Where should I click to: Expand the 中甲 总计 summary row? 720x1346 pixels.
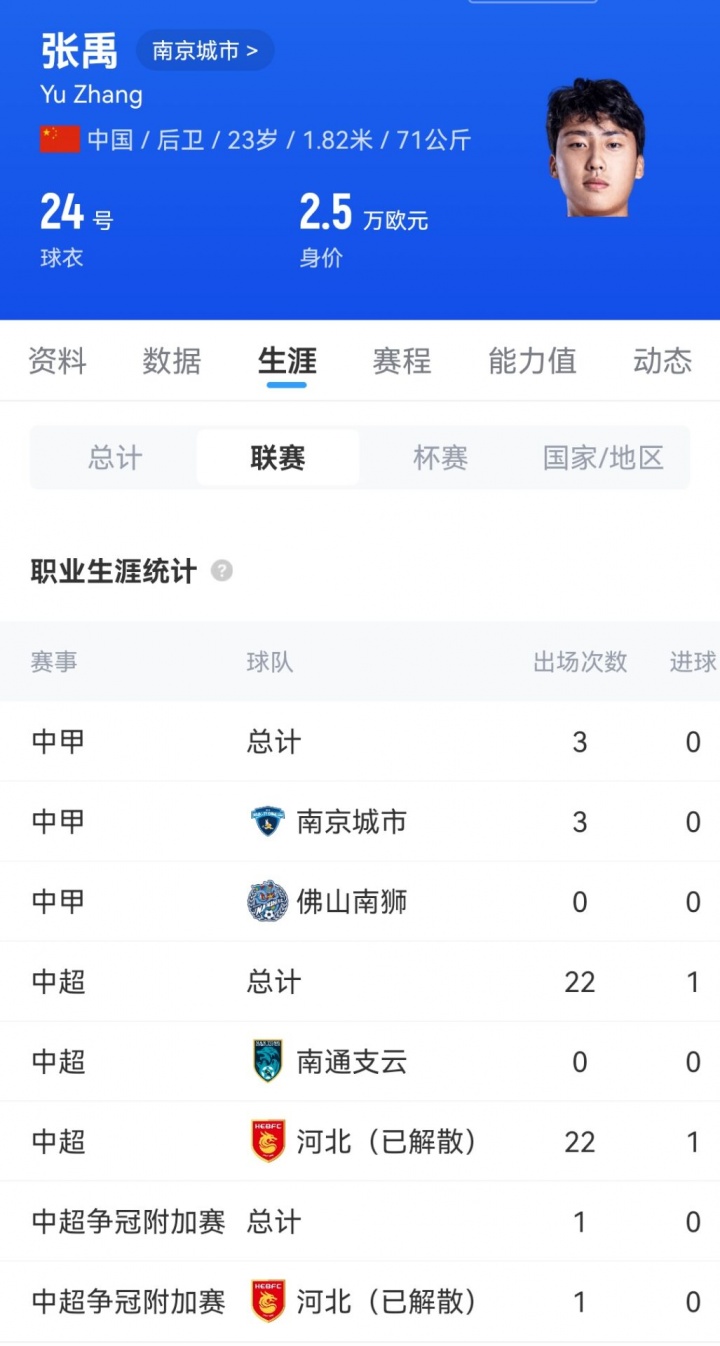point(270,741)
